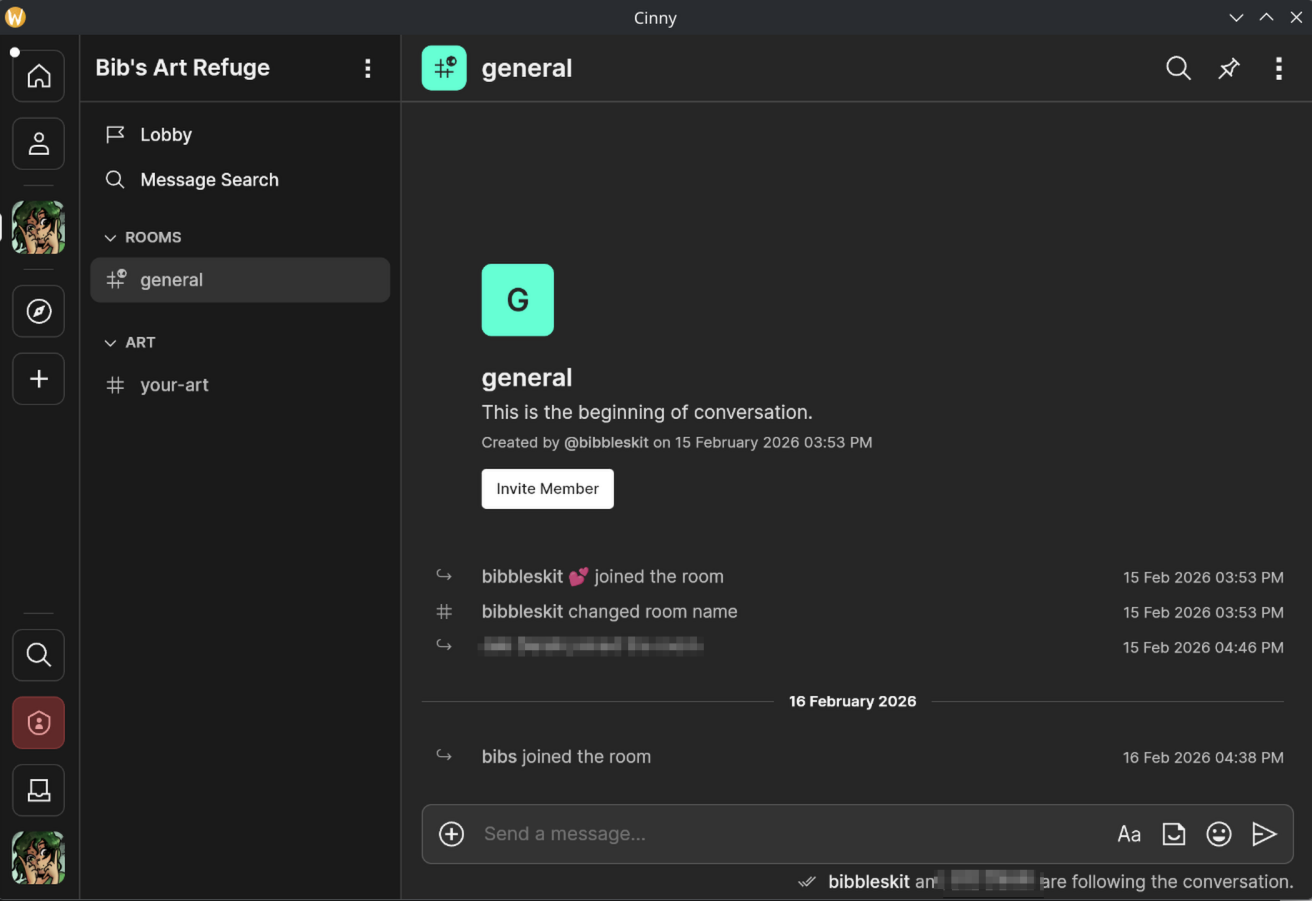Open sticker picker icon
This screenshot has width=1312, height=901.
pos(1173,834)
